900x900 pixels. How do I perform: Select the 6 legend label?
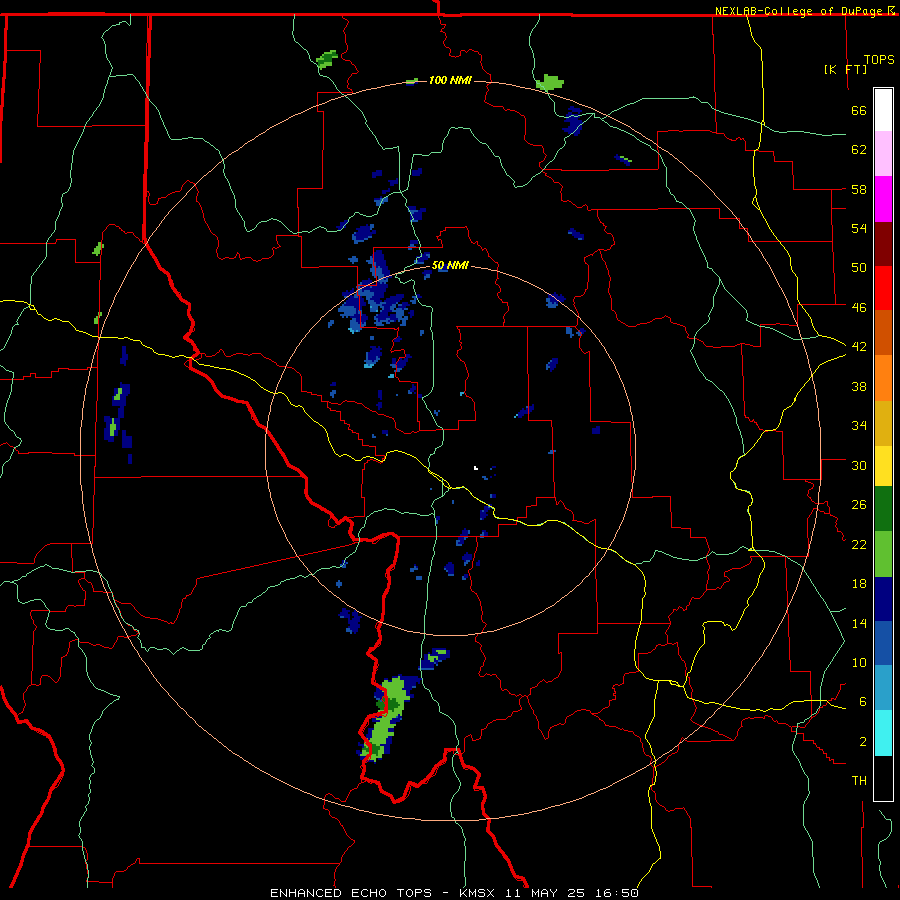pyautogui.click(x=863, y=702)
